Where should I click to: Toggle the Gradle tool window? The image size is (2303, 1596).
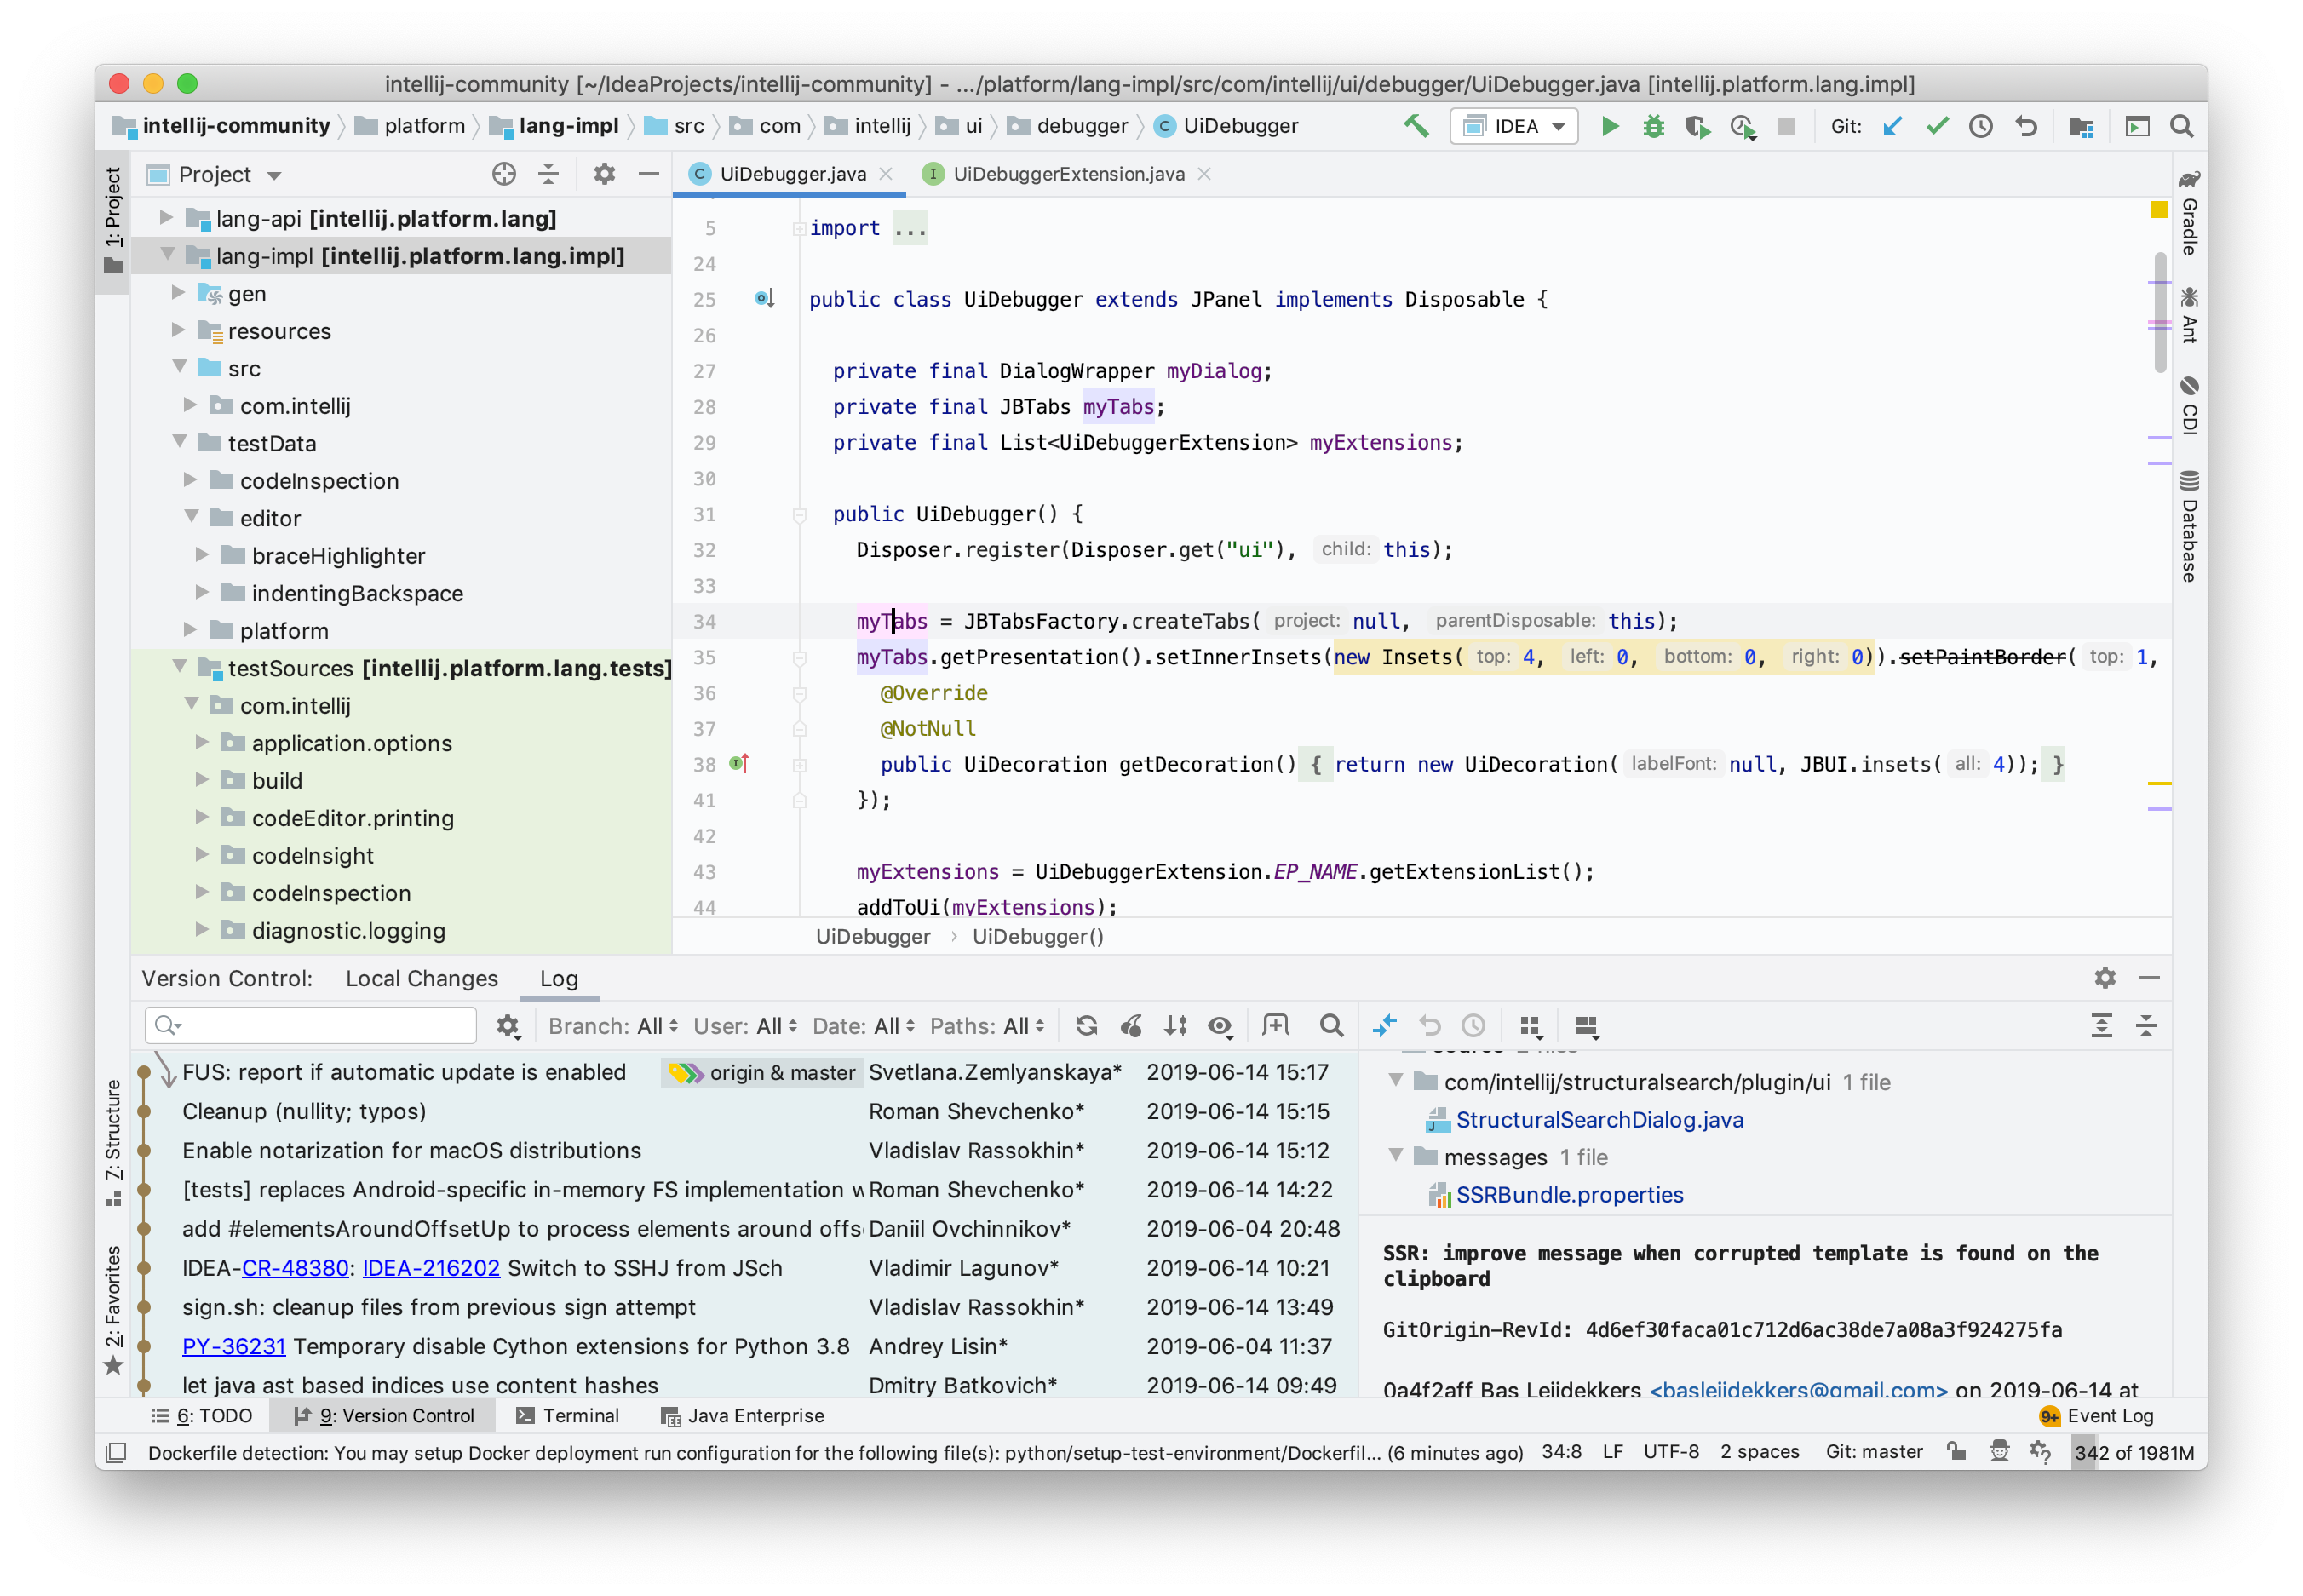point(2188,213)
